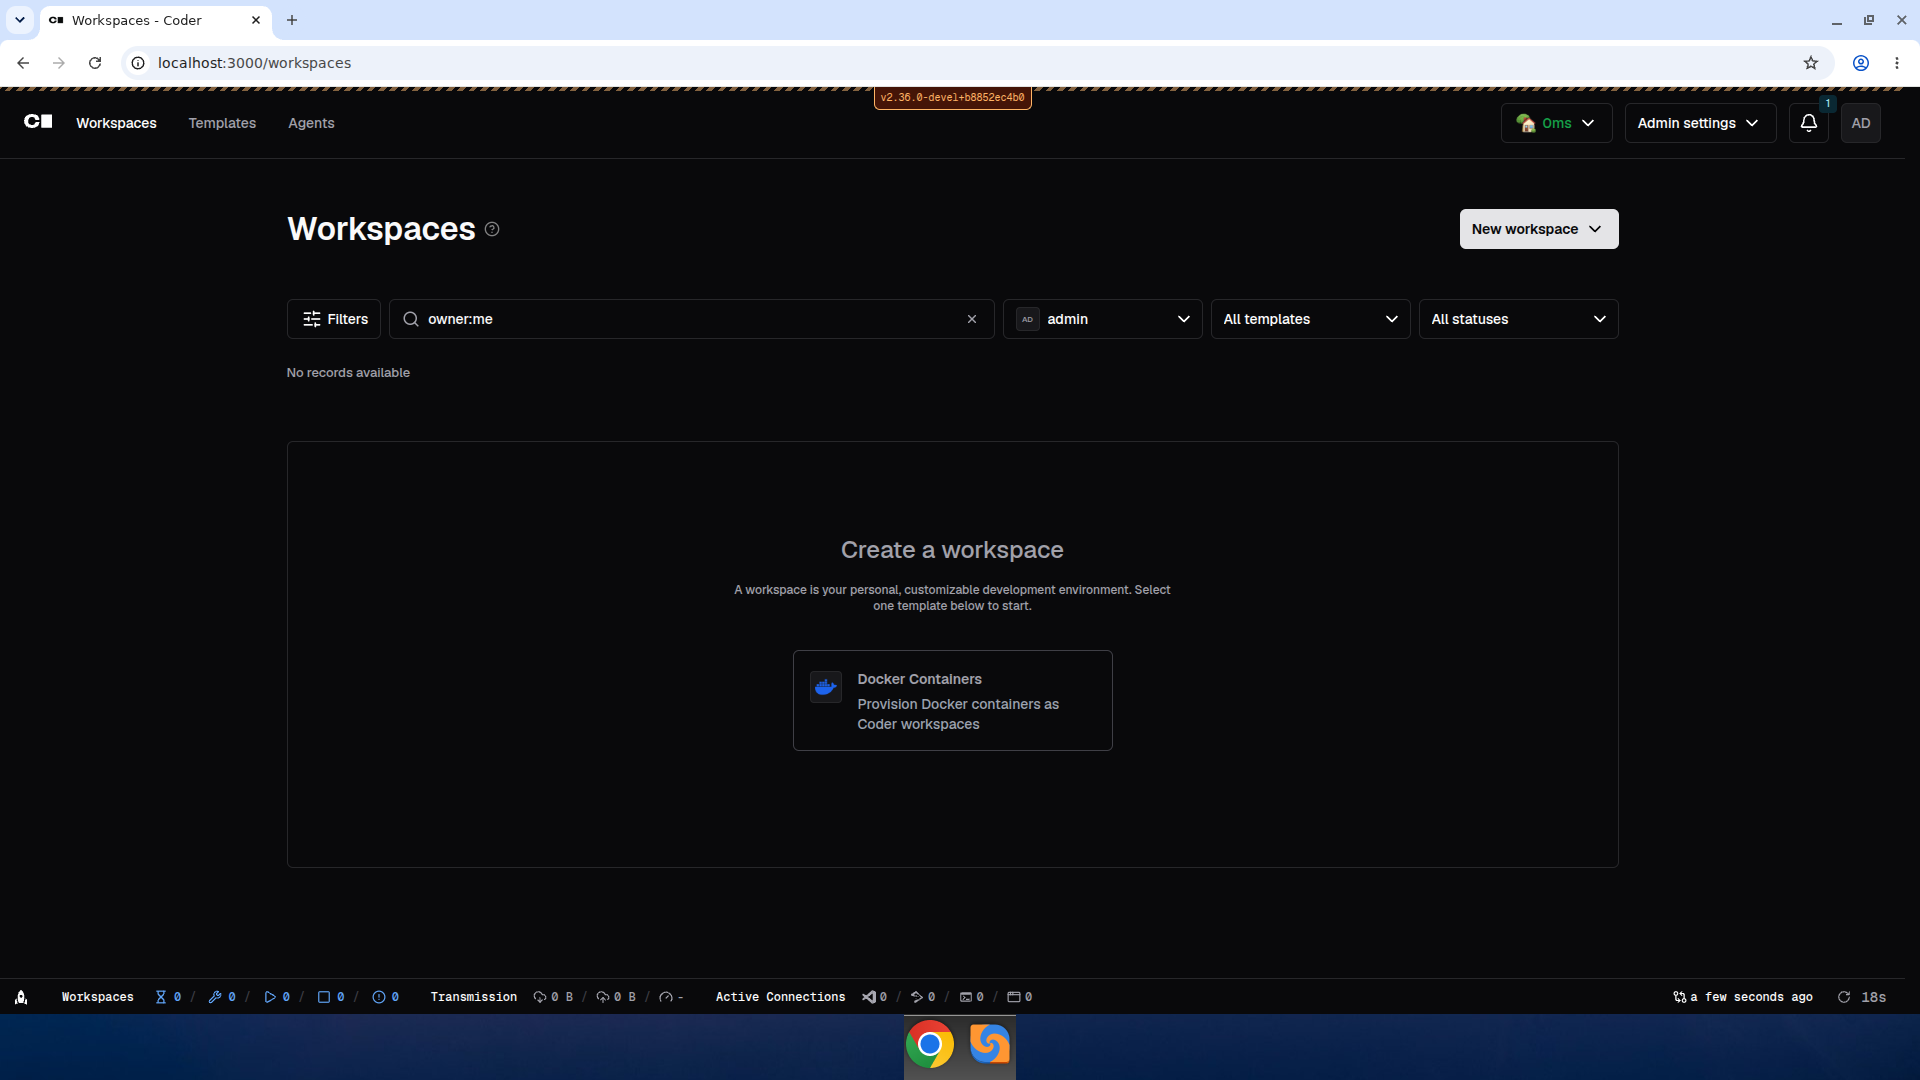This screenshot has width=1920, height=1080.
Task: Open the Agents nav tab
Action: 311,123
